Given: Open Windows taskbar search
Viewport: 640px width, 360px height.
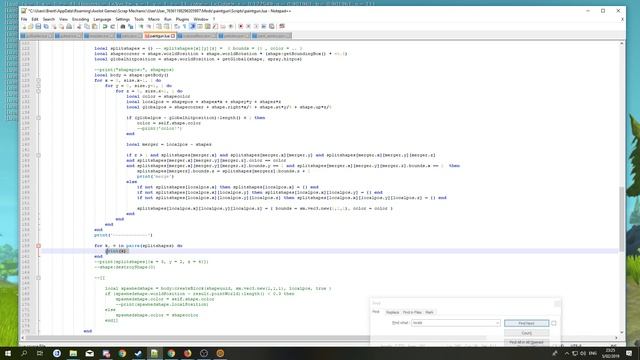Looking at the screenshot, I should click(24, 353).
